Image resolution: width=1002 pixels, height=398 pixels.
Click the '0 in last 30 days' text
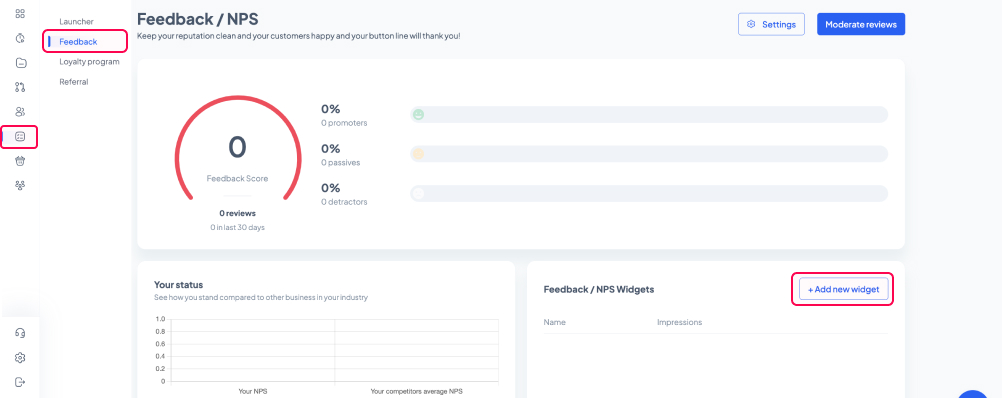237,227
